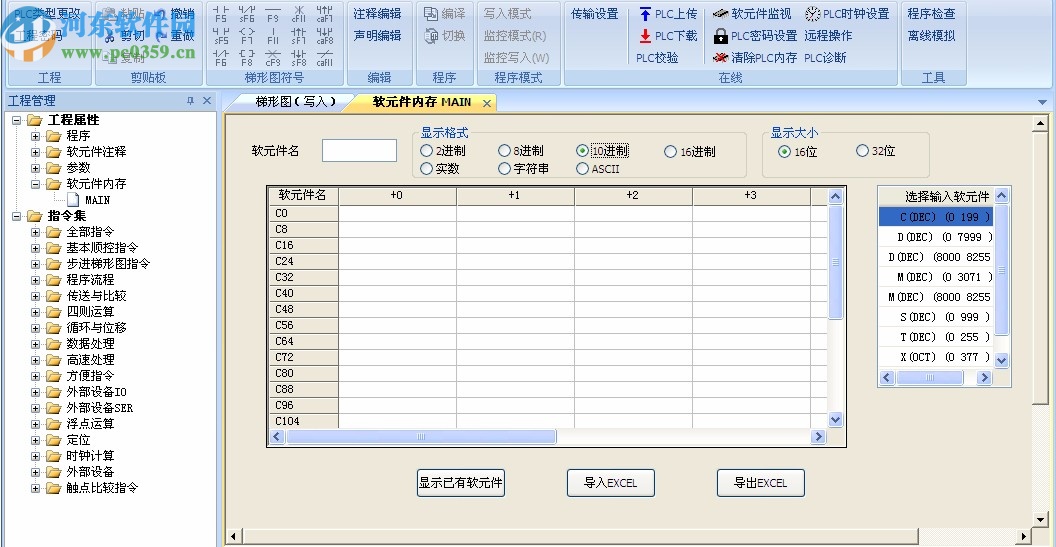Insert normally closed contact F6
1056x547 pixels.
click(x=221, y=58)
